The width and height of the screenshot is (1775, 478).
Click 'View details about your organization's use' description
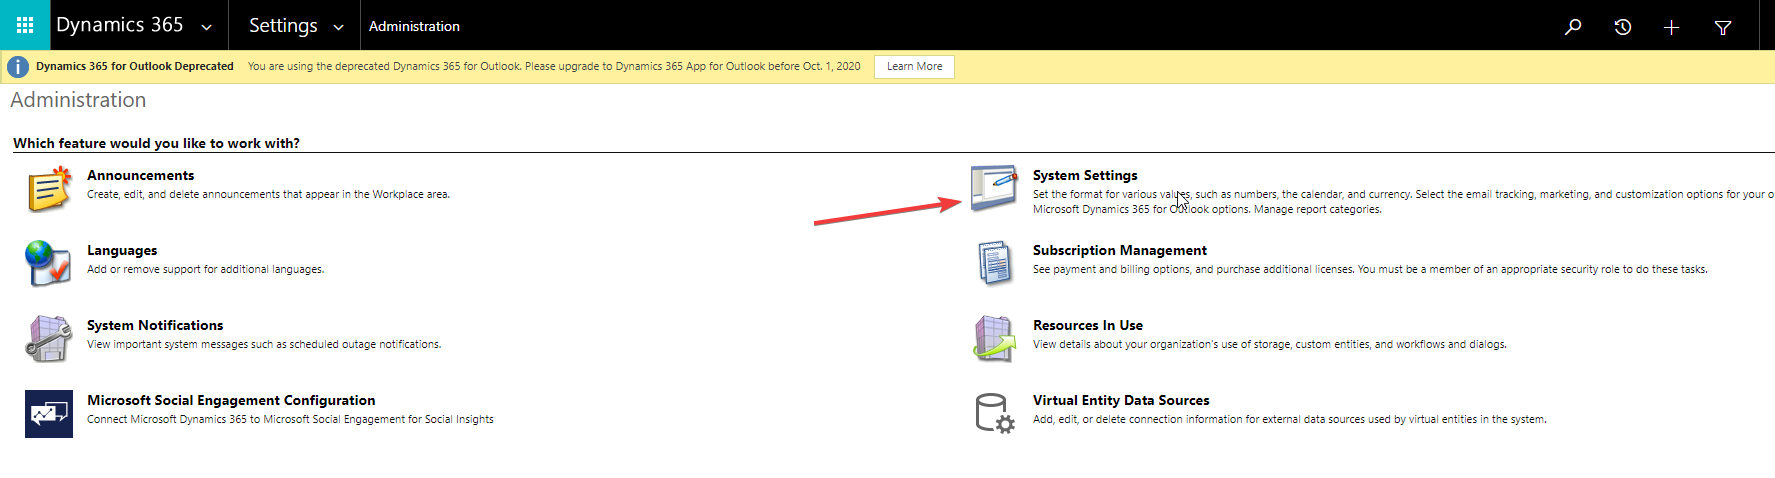point(1270,344)
